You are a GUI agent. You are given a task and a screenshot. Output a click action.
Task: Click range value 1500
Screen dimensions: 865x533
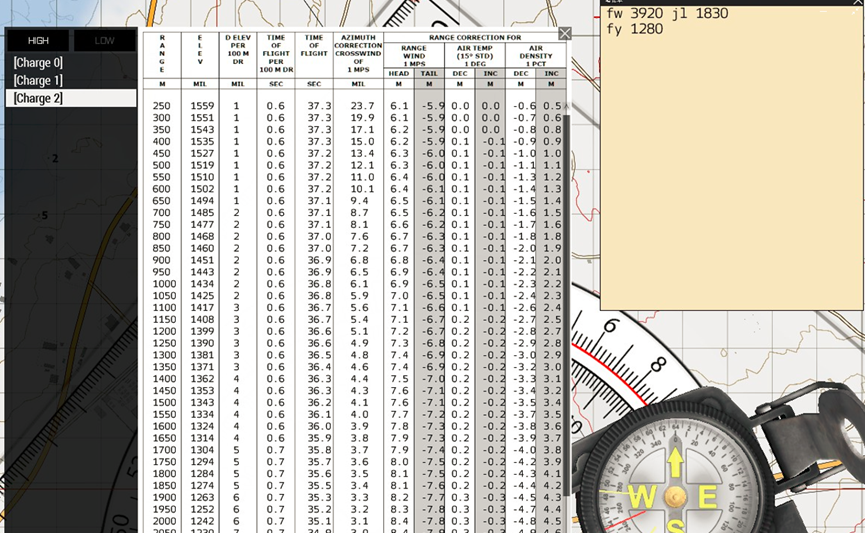(x=164, y=402)
